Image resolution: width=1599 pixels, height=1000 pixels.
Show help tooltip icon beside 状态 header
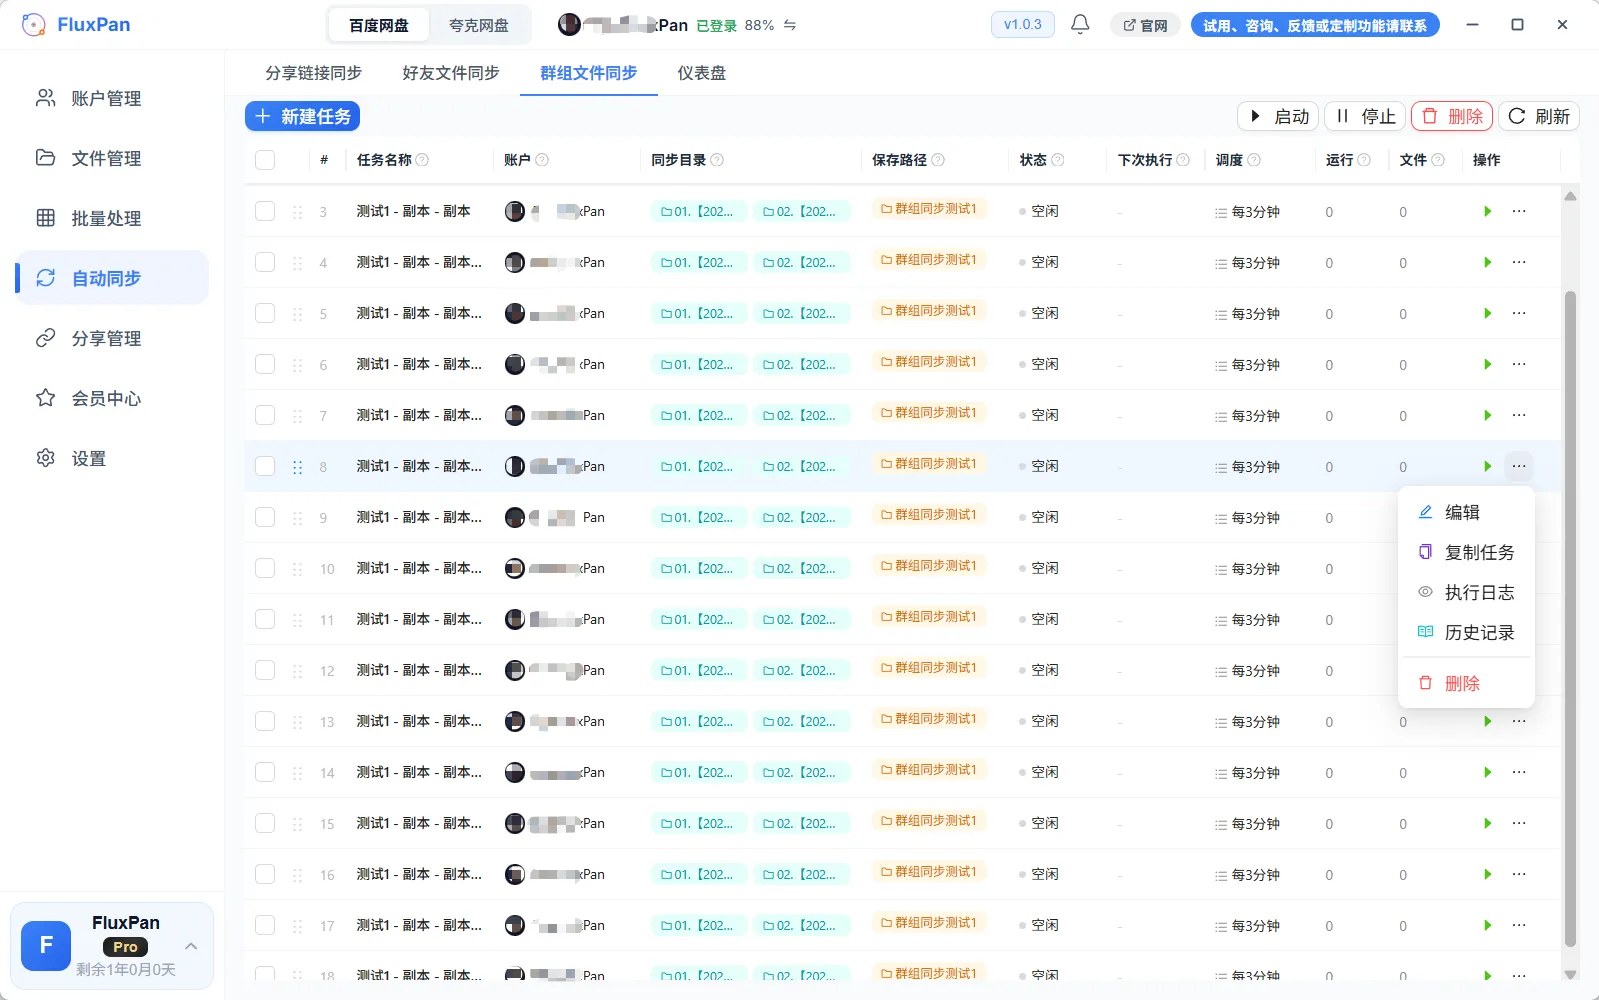point(1058,160)
